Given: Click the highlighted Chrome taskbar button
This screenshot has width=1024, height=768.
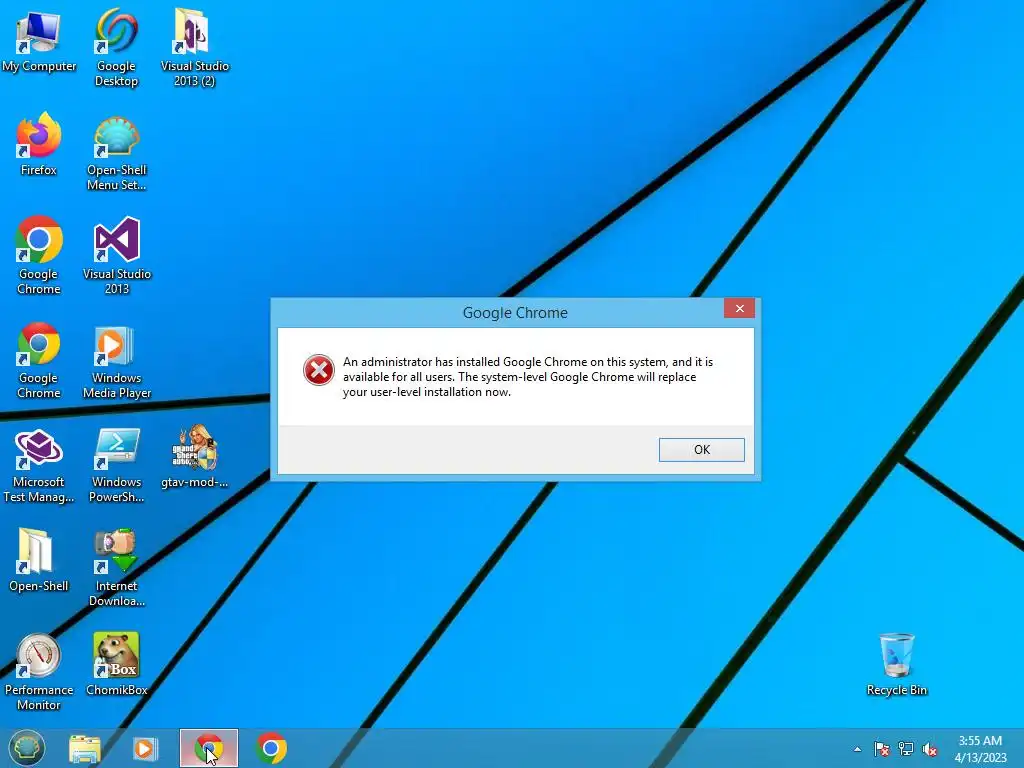Looking at the screenshot, I should 209,748.
